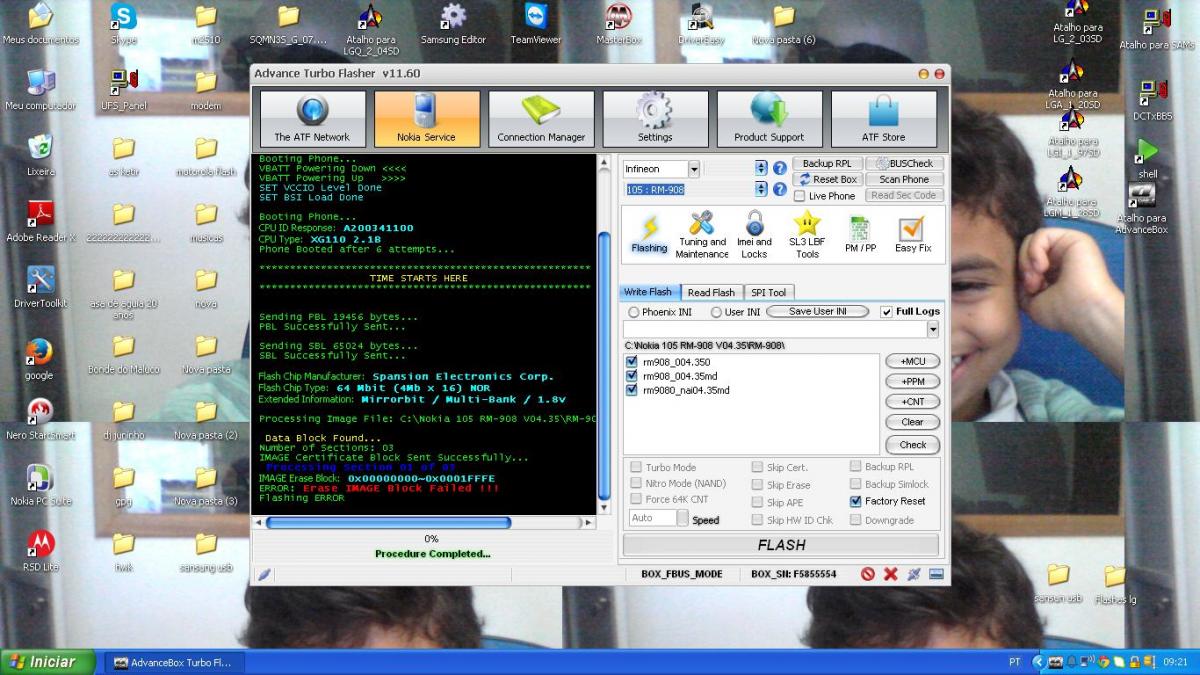This screenshot has height=675, width=1200.
Task: Open the Easy Fix tool
Action: (x=912, y=235)
